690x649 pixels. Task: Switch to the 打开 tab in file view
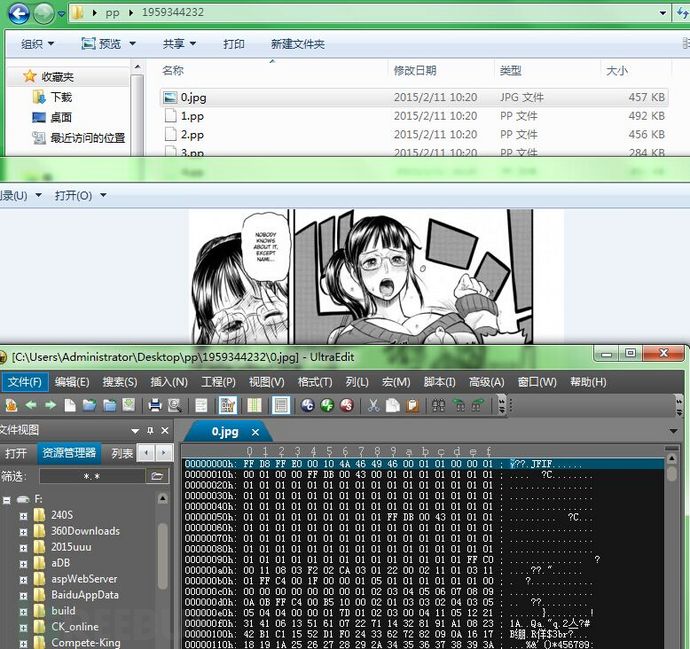point(16,453)
